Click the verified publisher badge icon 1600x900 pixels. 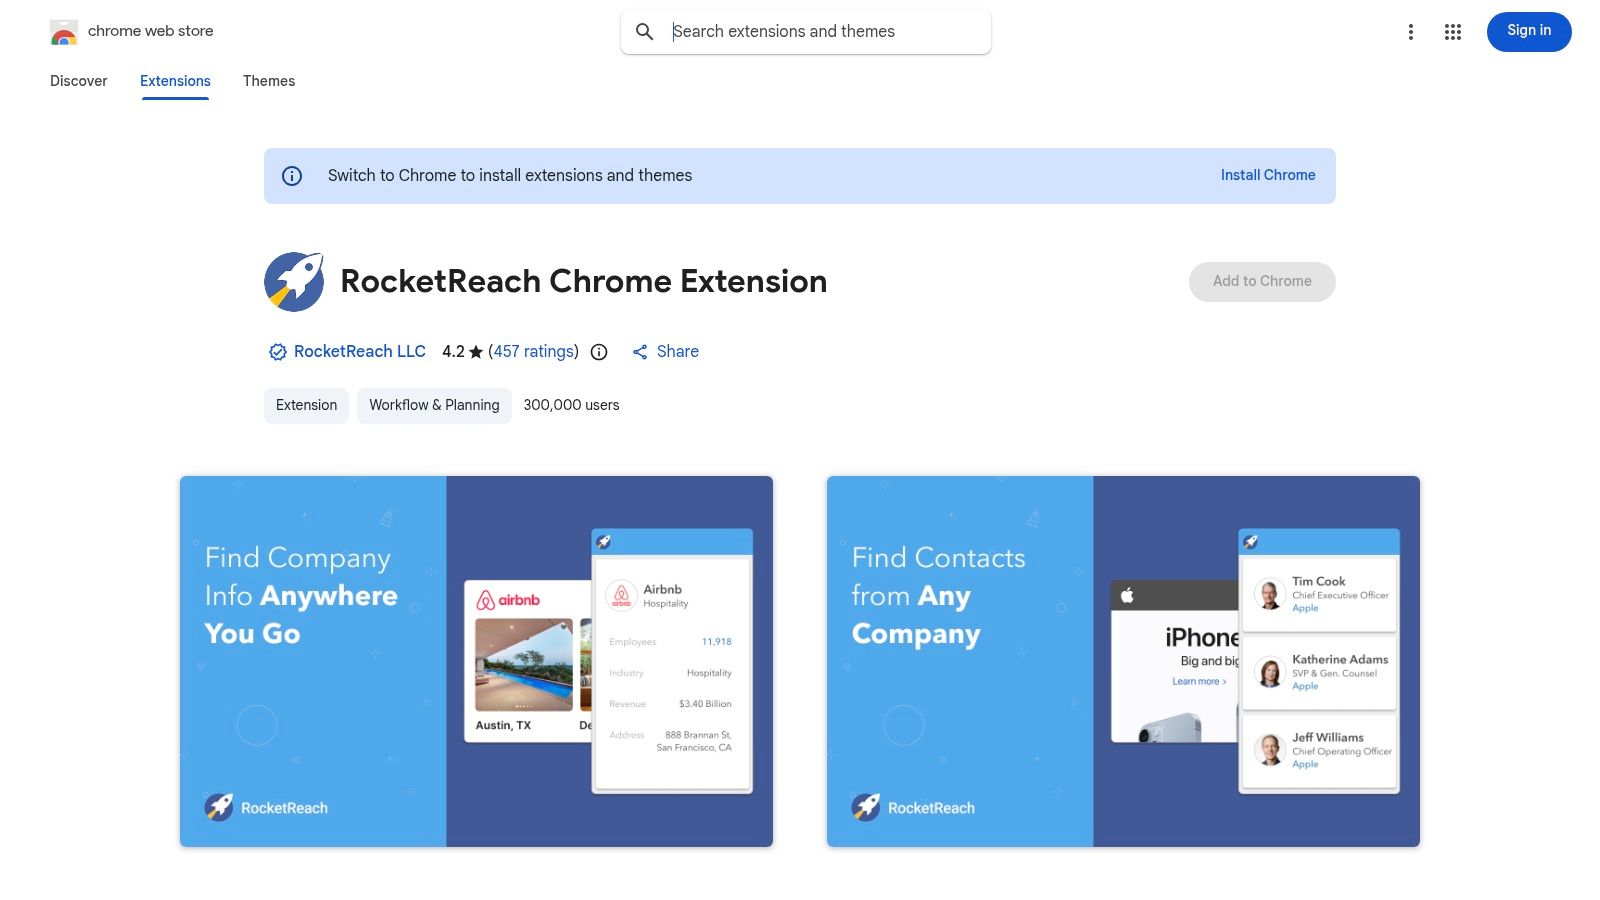(278, 352)
